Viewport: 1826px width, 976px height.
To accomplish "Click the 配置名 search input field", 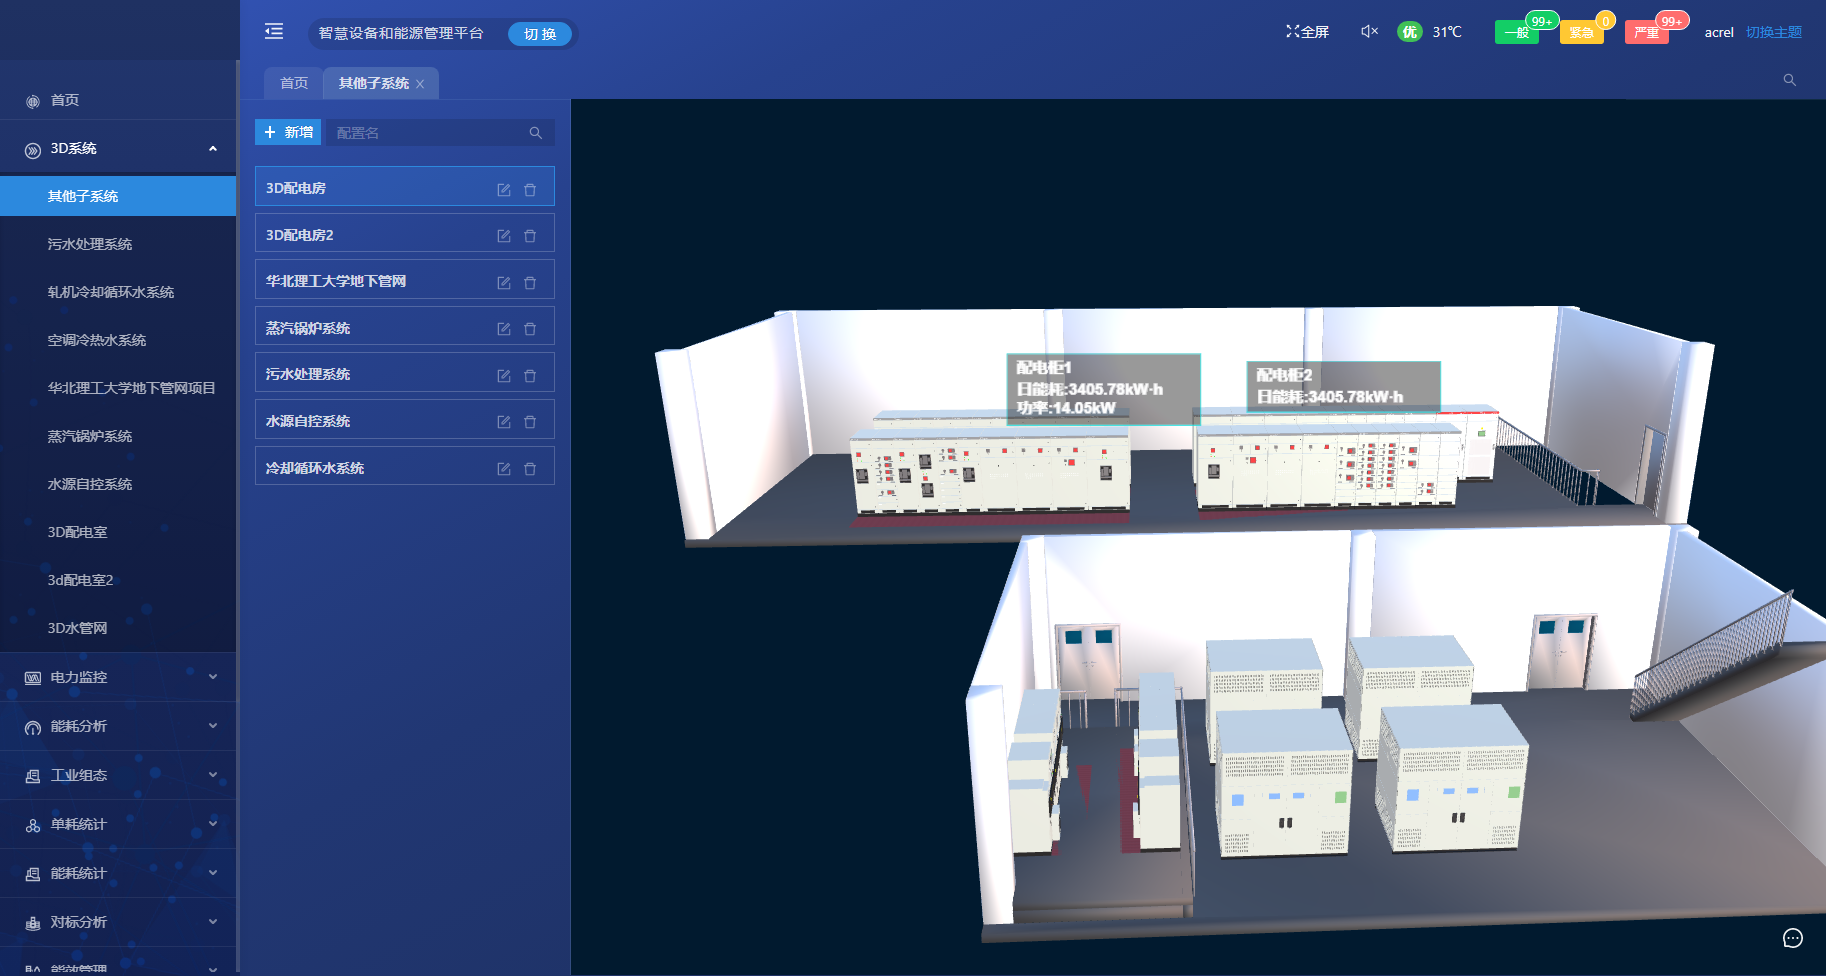I will (x=430, y=133).
